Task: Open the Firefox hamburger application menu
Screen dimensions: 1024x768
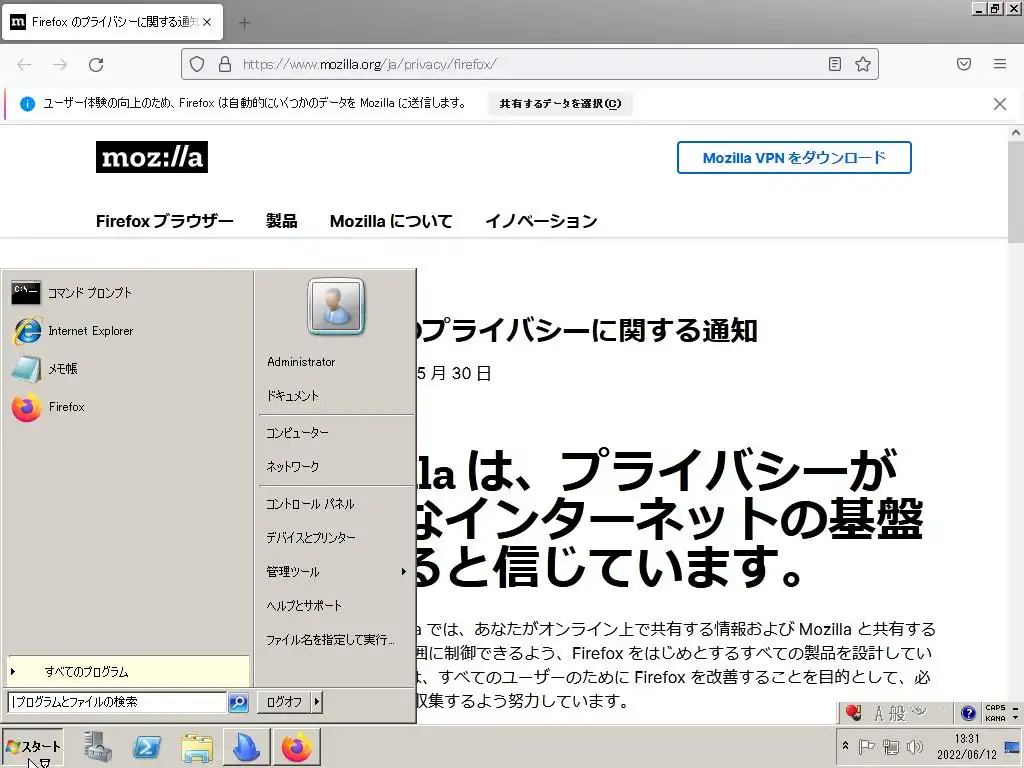Action: tap(1000, 64)
